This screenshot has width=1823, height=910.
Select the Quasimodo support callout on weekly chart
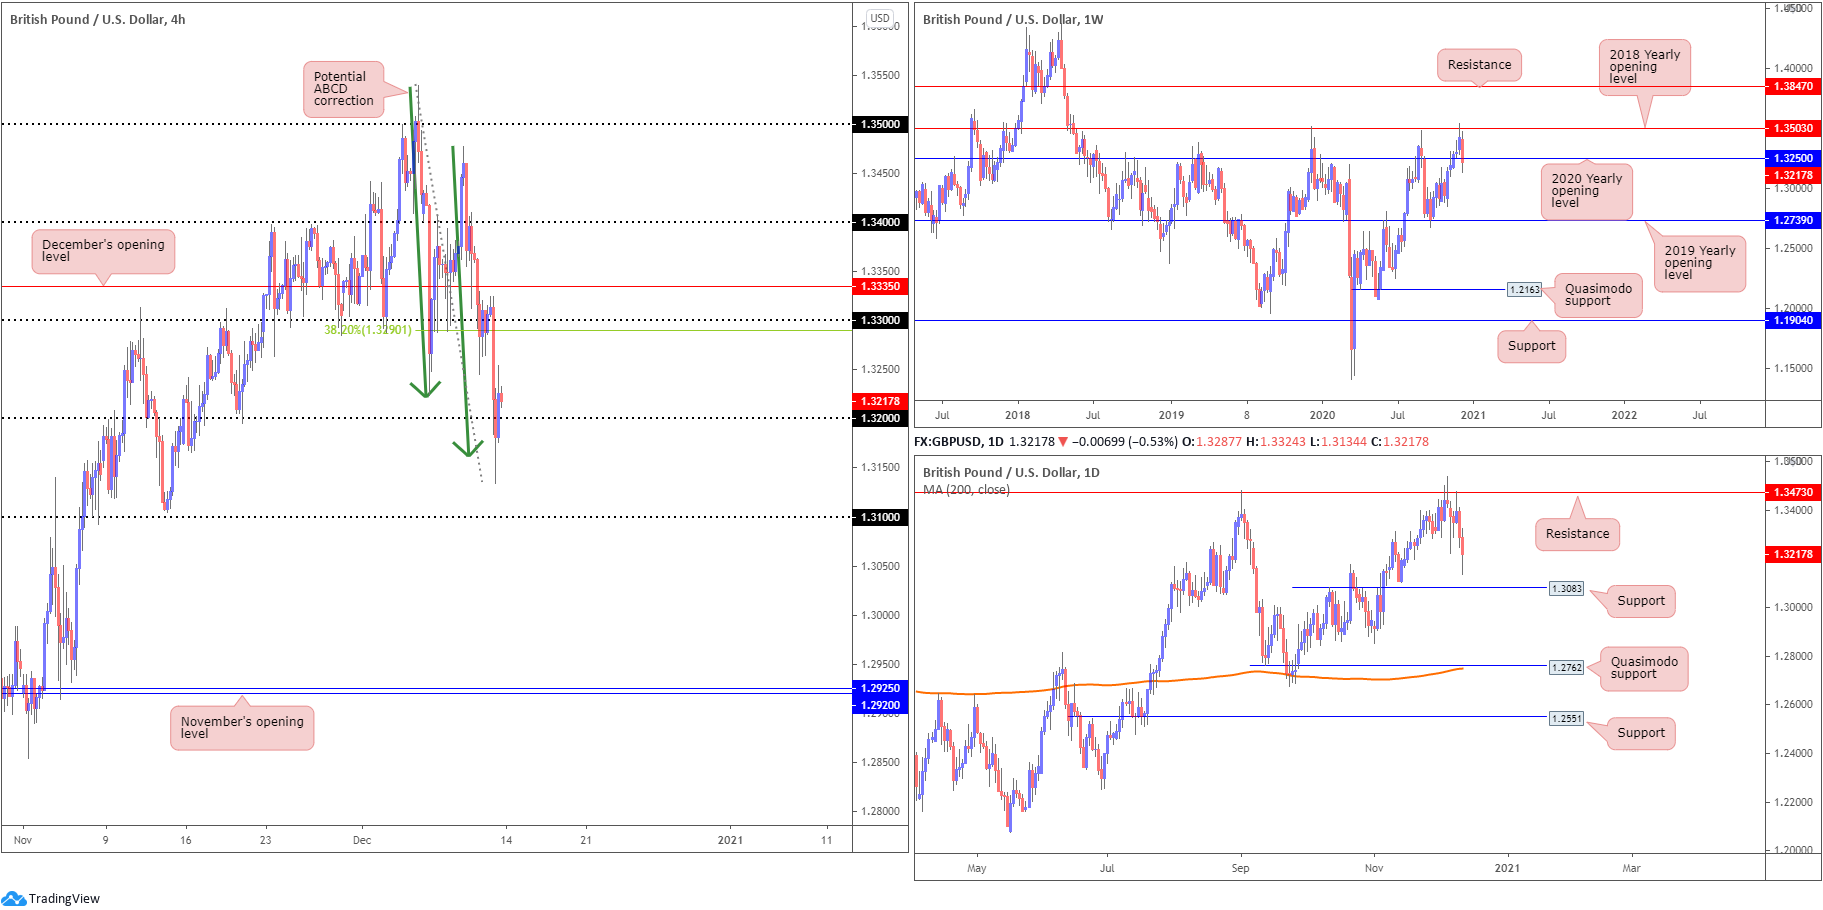coord(1598,295)
